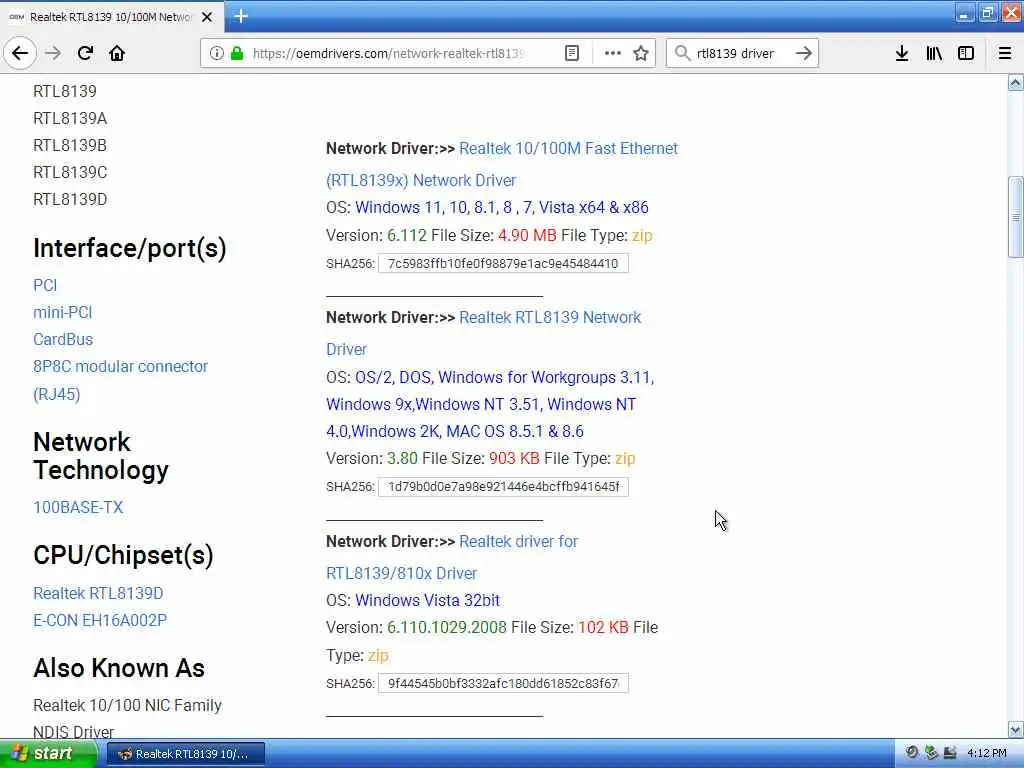Toggle the sidebar view icon
The height and width of the screenshot is (768, 1024).
coord(966,53)
